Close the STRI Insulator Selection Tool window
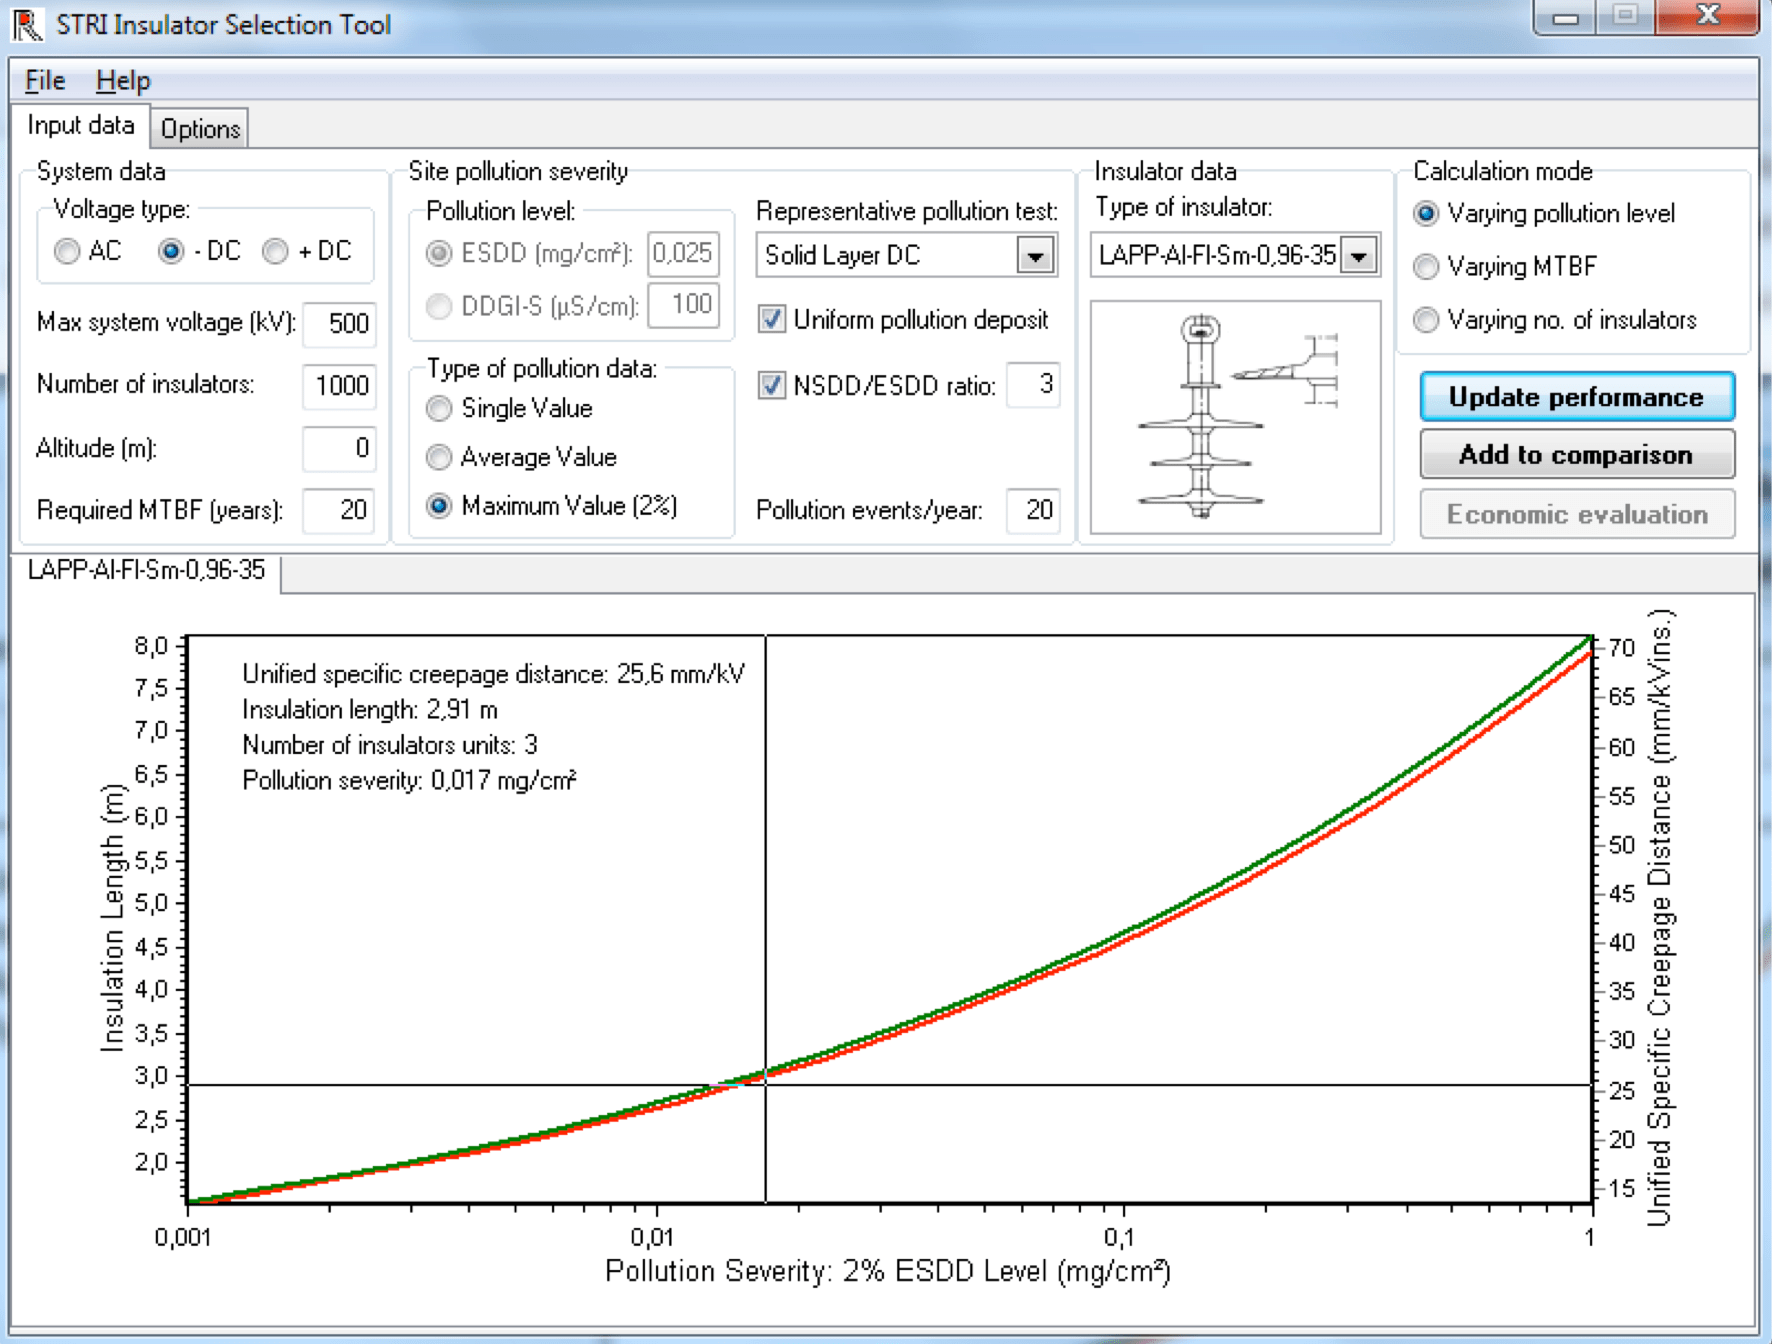The width and height of the screenshot is (1772, 1344). pos(1707,18)
